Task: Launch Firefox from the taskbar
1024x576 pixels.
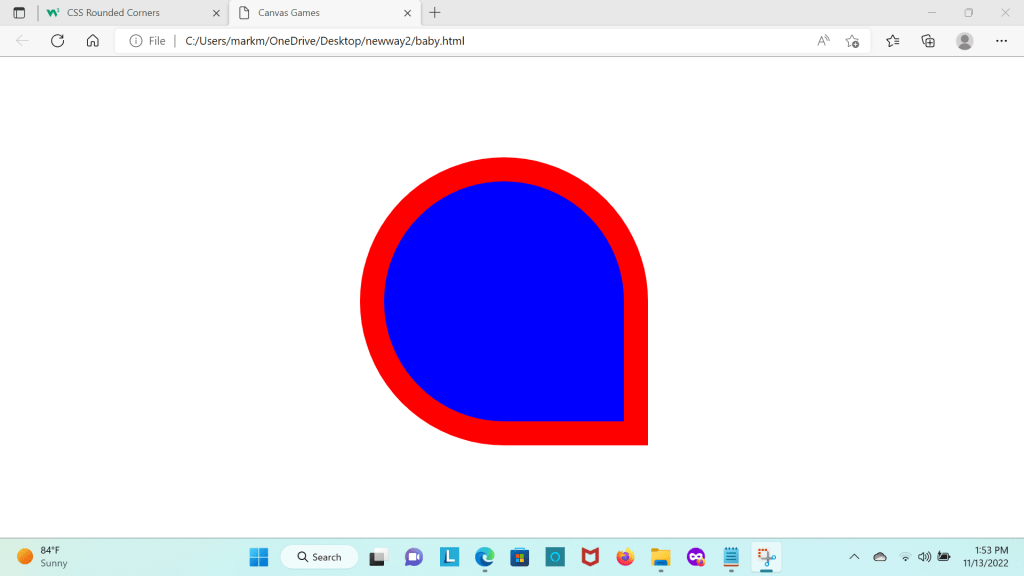Action: 625,557
